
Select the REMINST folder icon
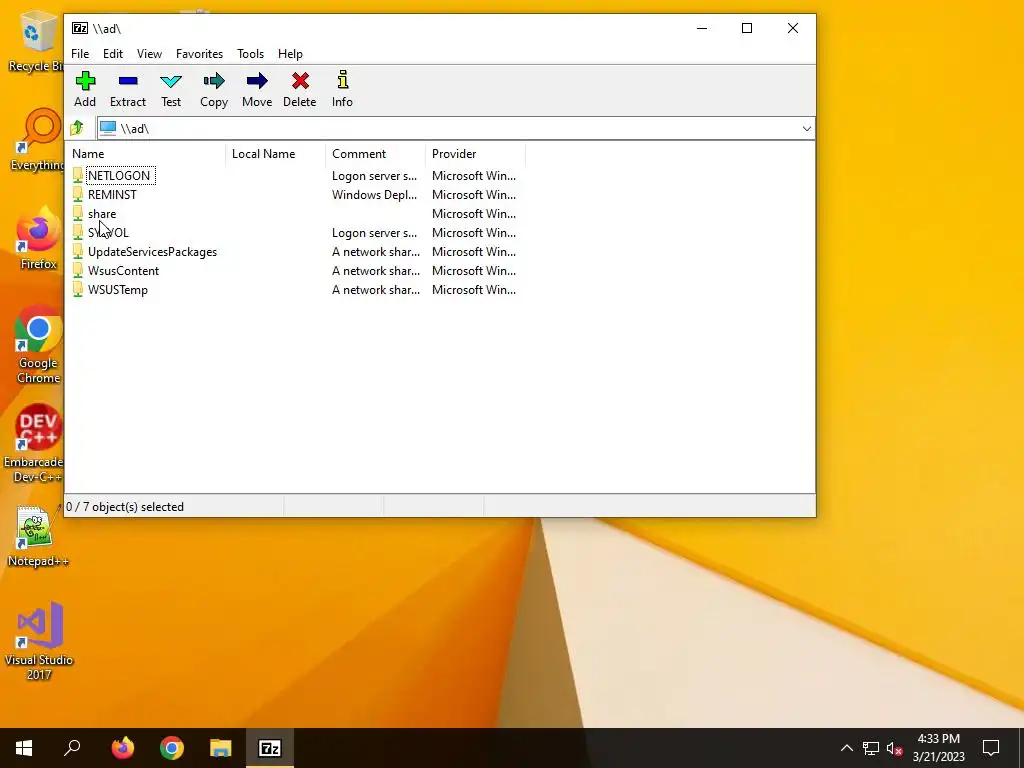point(78,194)
